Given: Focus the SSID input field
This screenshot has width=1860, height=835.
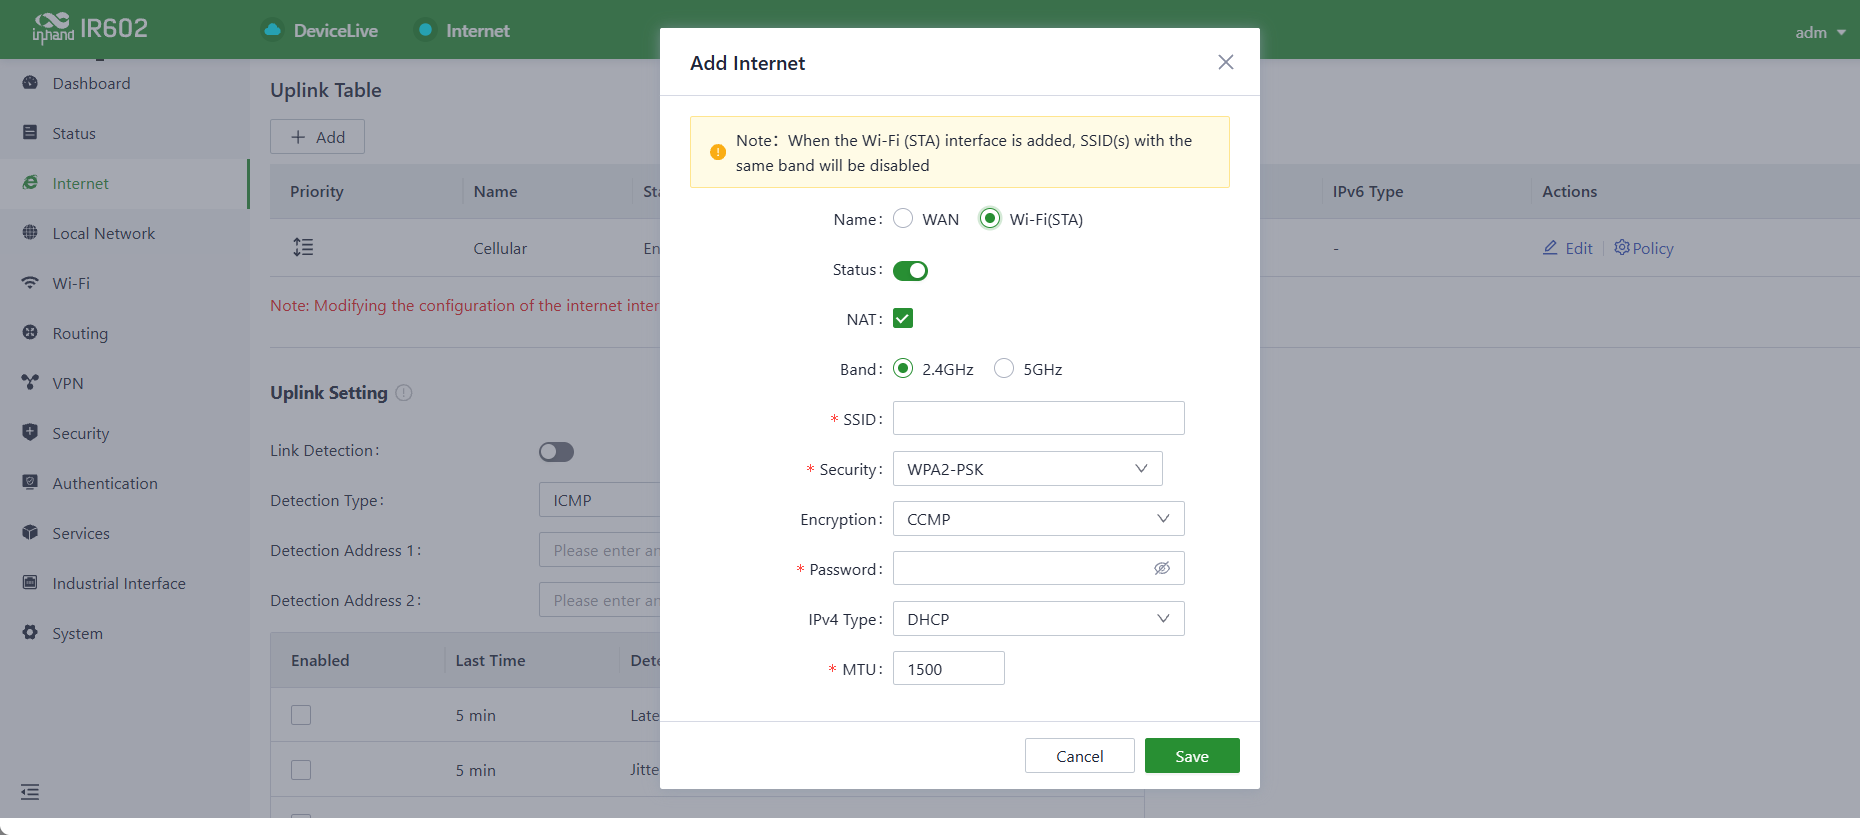Looking at the screenshot, I should click(x=1039, y=418).
